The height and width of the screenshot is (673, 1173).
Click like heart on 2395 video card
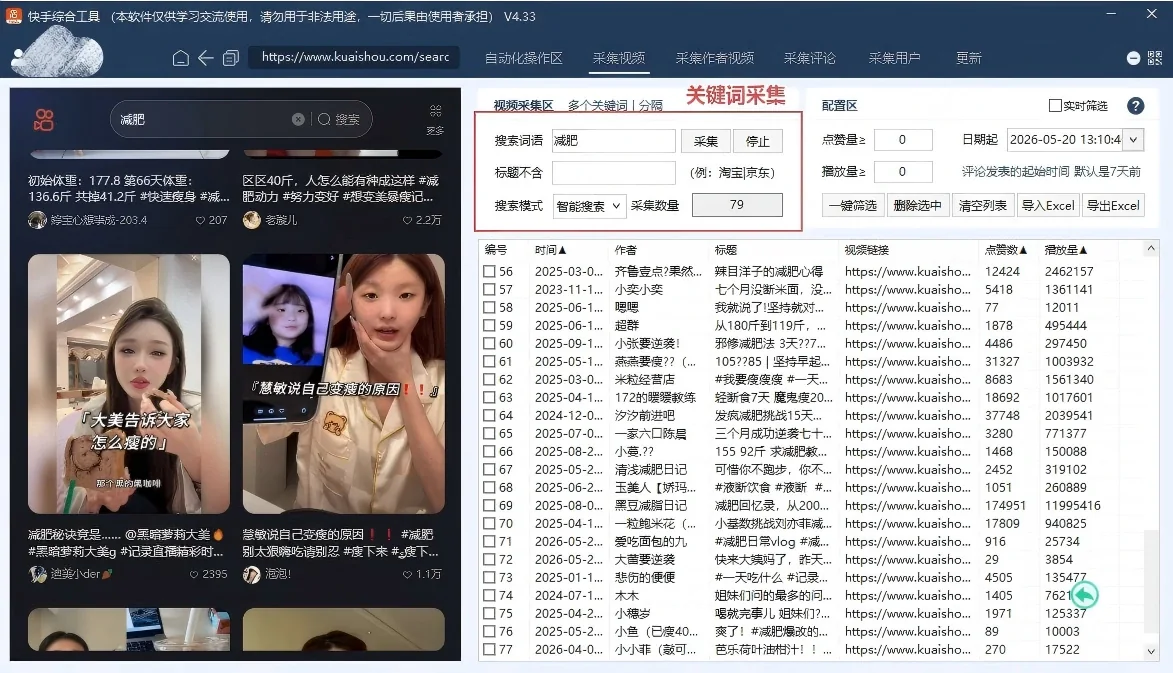coord(194,574)
